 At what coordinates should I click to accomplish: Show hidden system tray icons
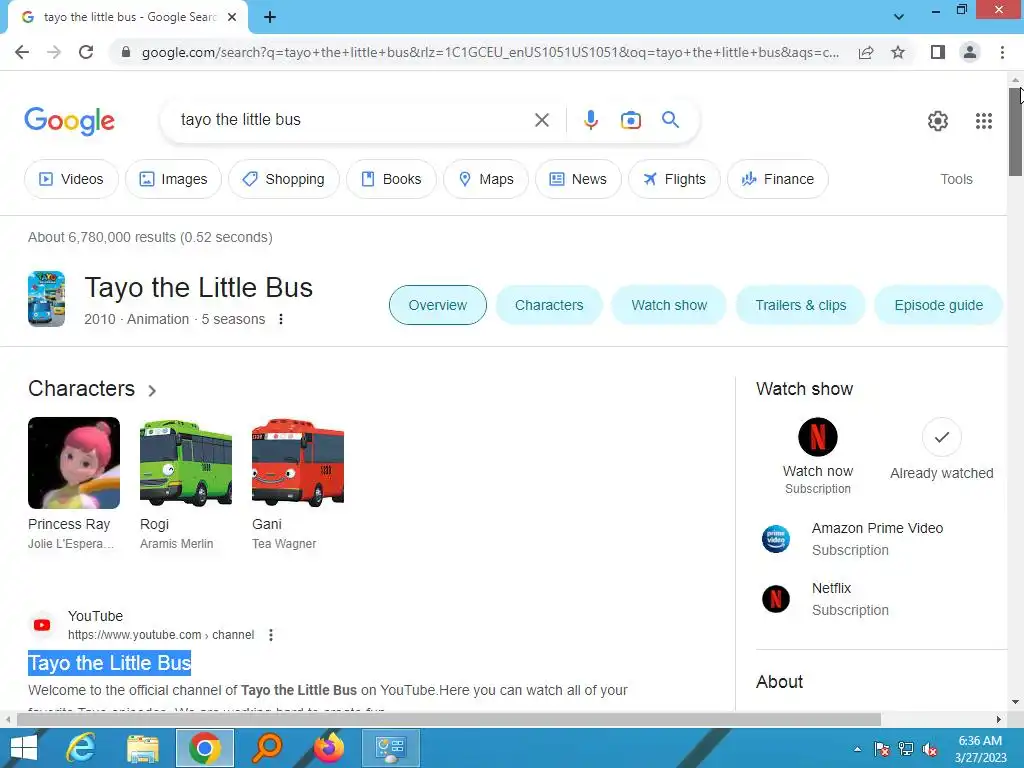point(857,749)
